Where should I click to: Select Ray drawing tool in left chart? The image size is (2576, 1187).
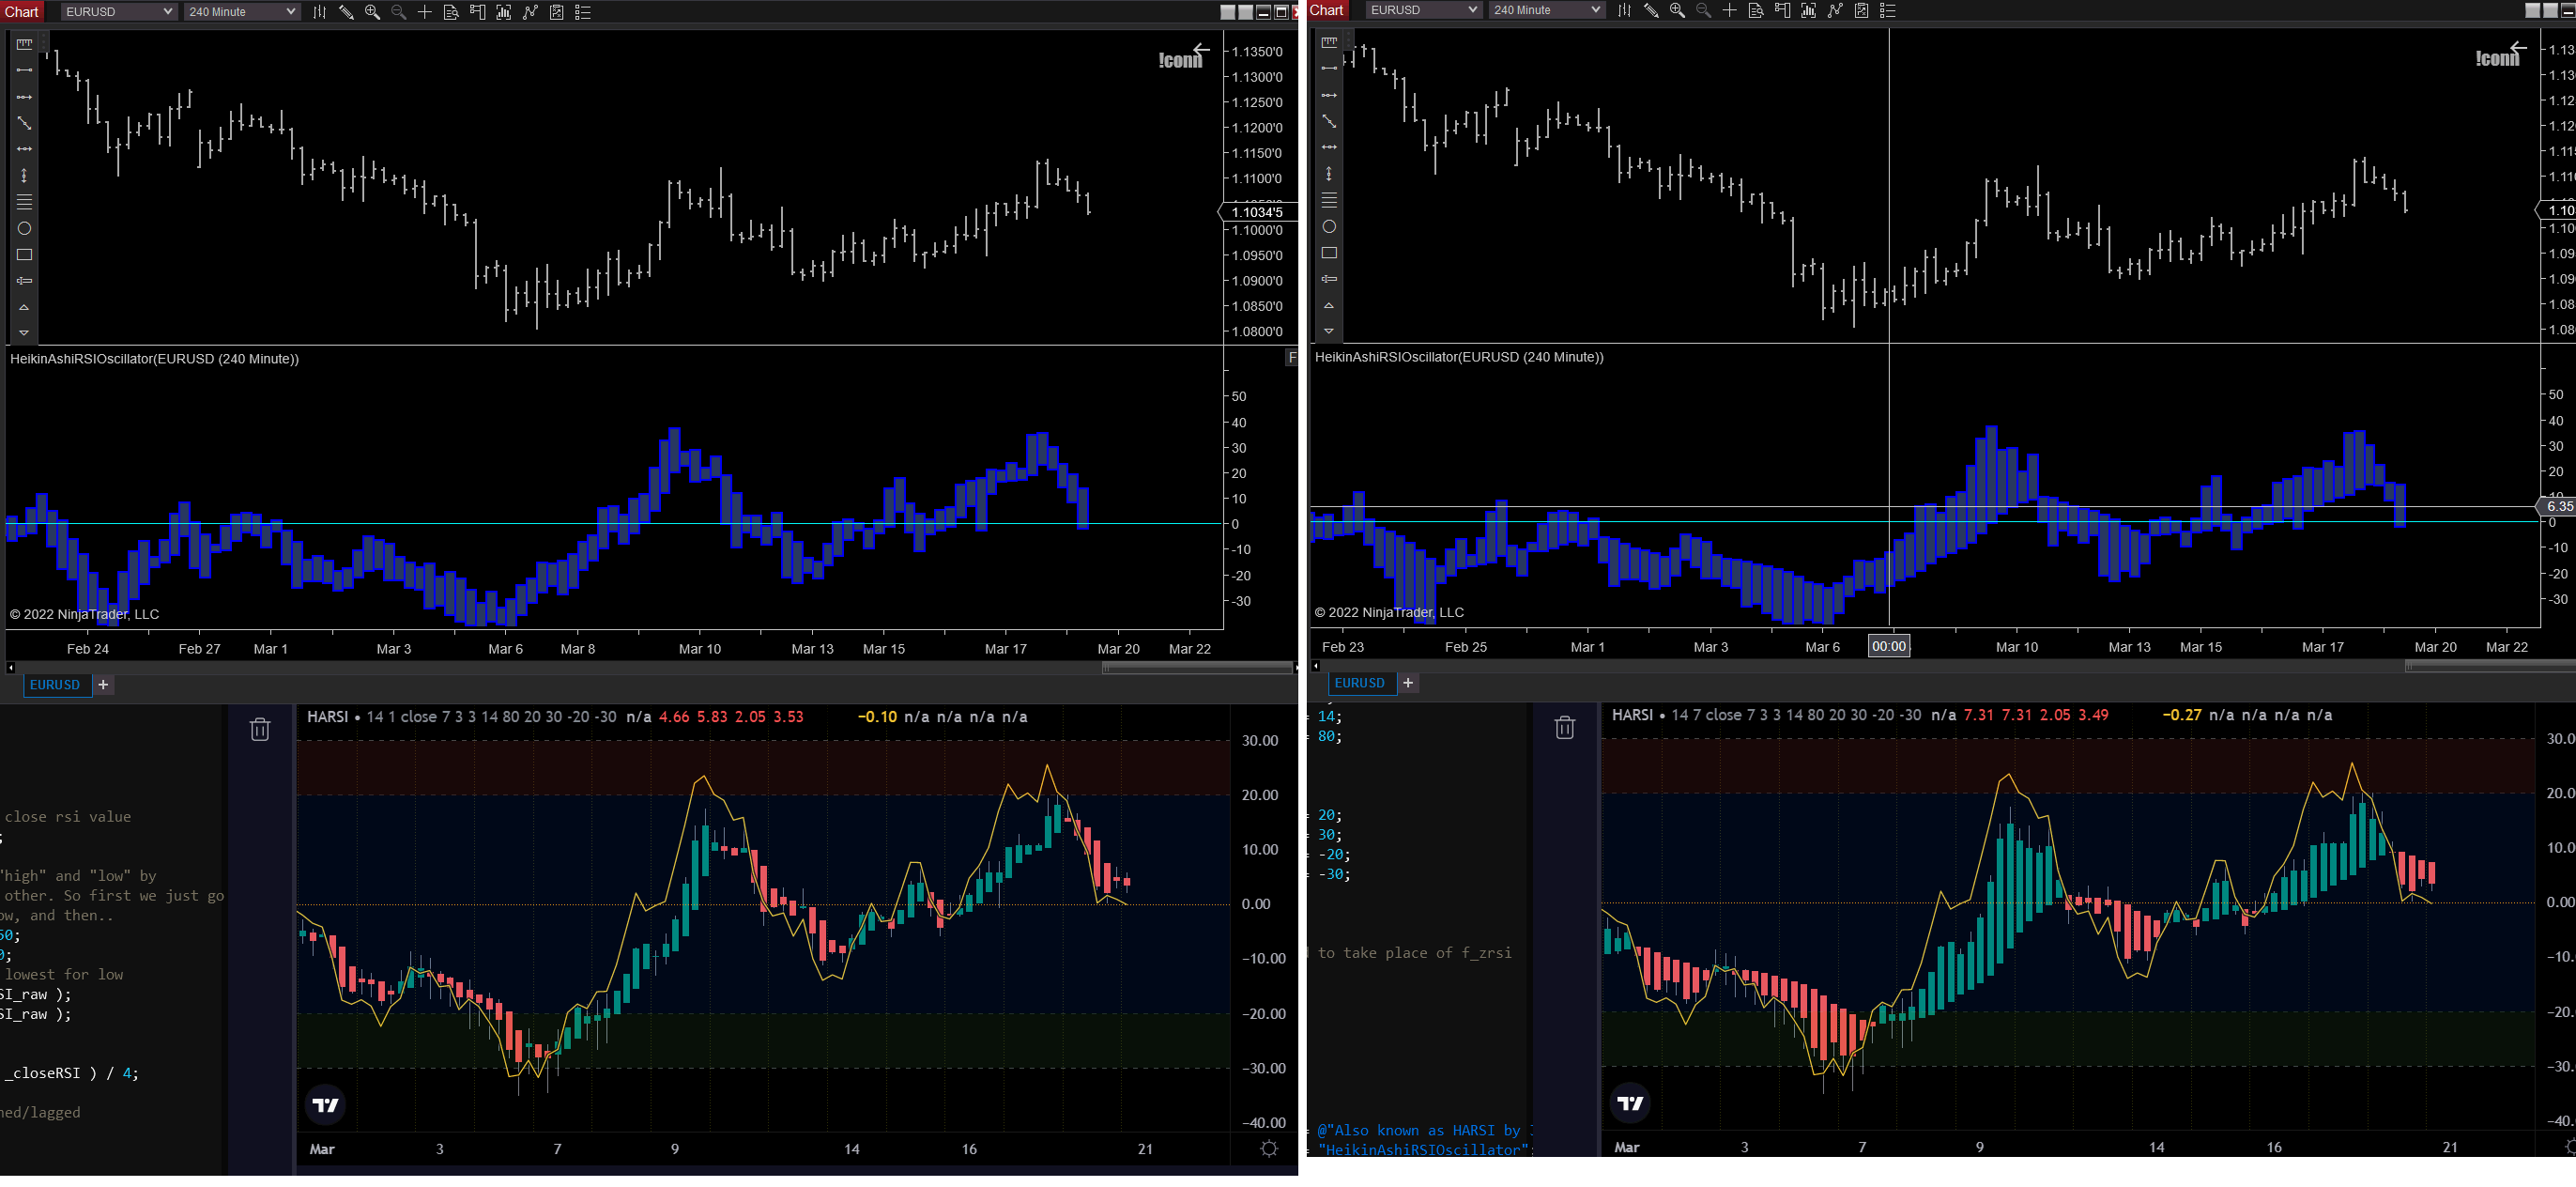coord(24,97)
